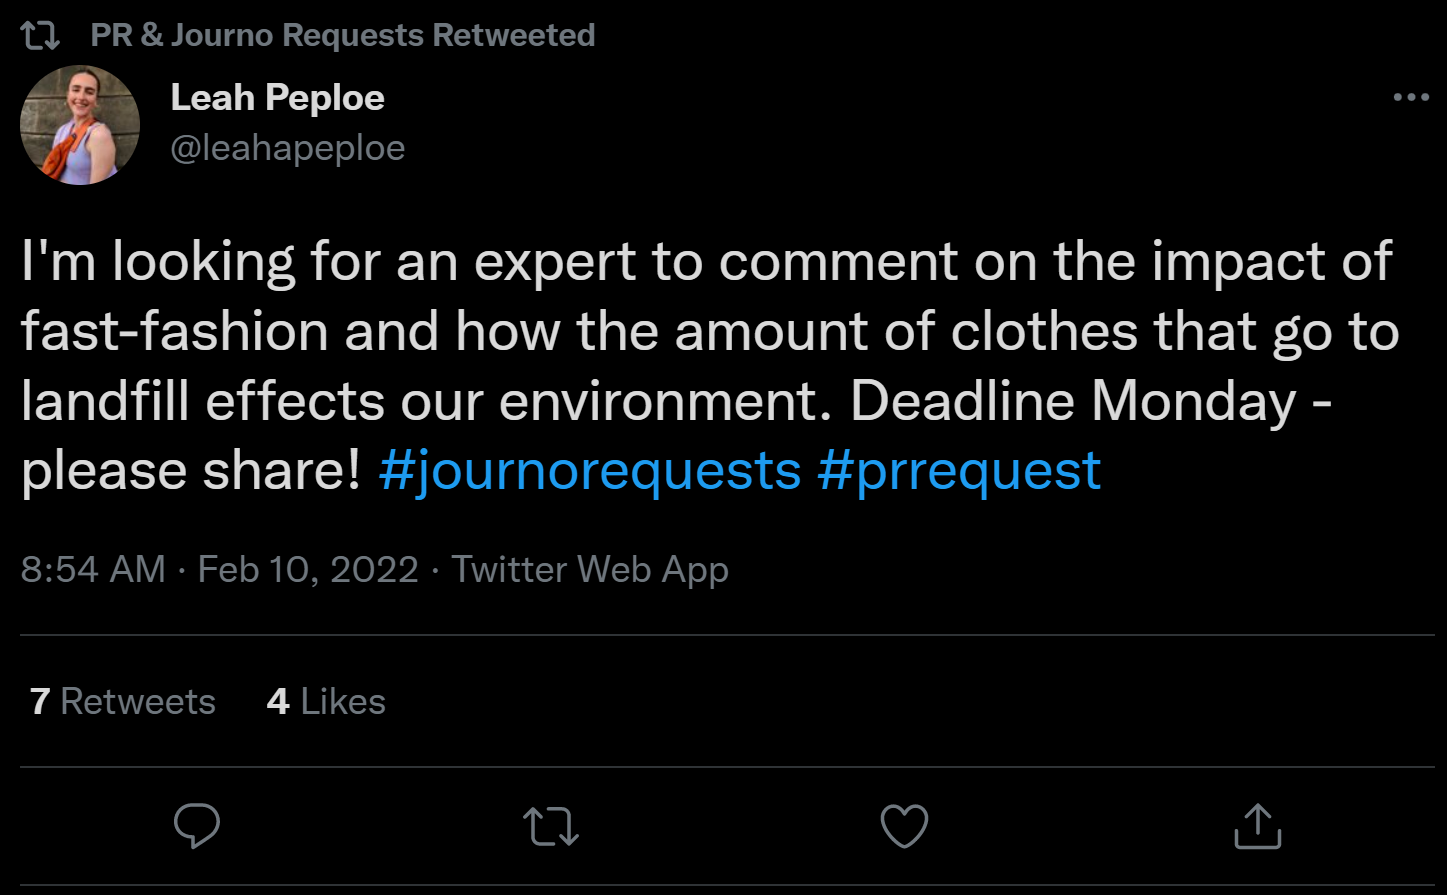Open the PR & Journo Requests Retweeted label
1447x895 pixels.
point(341,33)
